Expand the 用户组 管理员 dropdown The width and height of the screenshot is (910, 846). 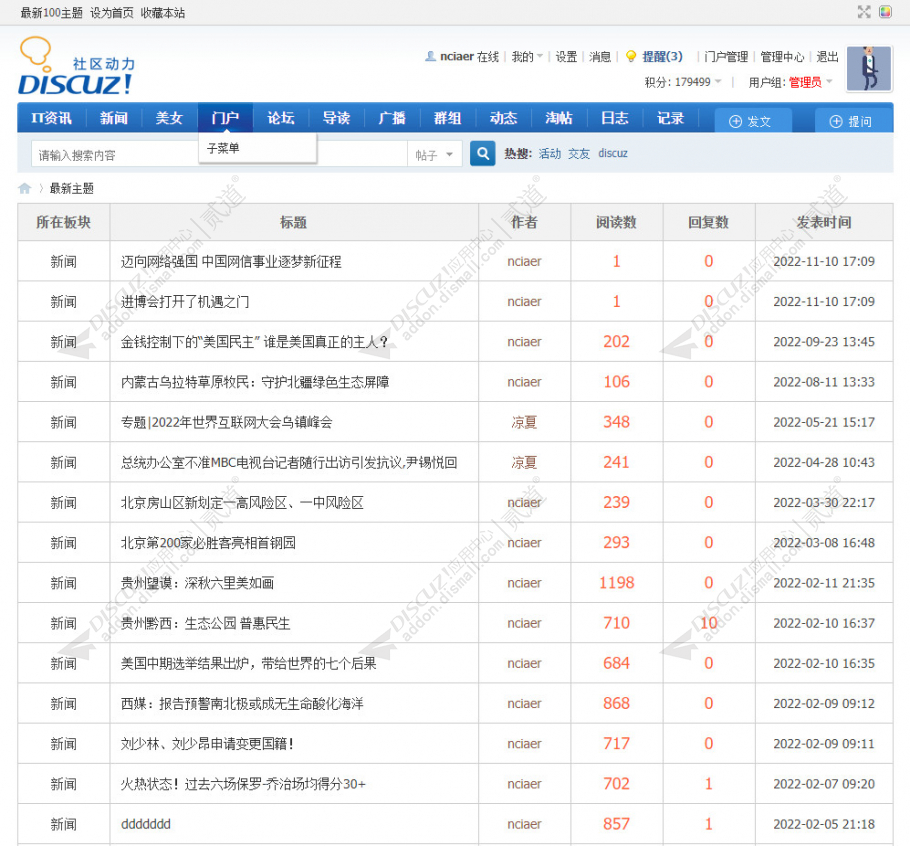(x=790, y=82)
